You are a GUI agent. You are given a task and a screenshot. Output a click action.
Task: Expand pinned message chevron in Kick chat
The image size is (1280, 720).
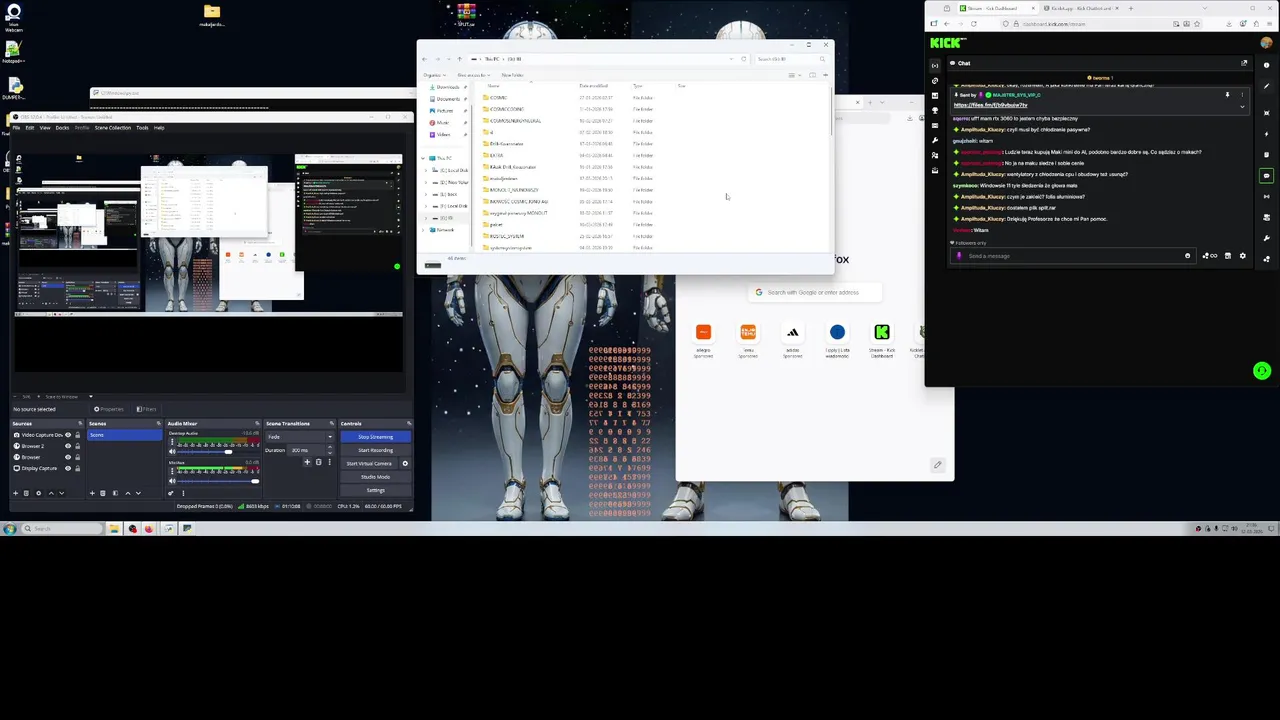coord(1242,106)
